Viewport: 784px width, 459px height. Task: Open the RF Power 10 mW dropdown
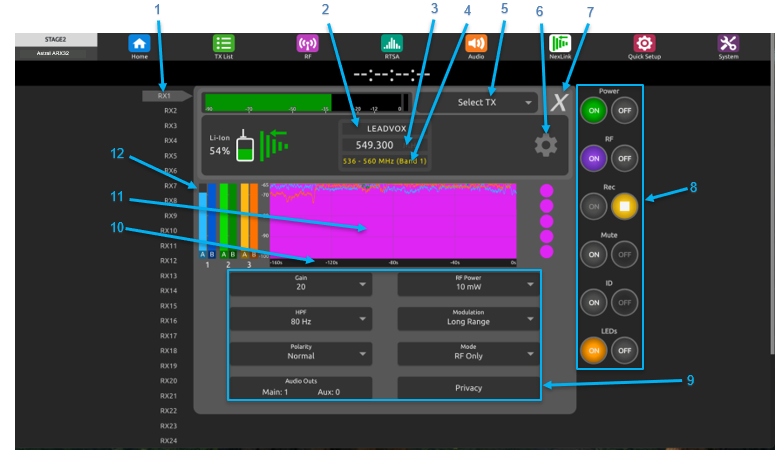(468, 284)
